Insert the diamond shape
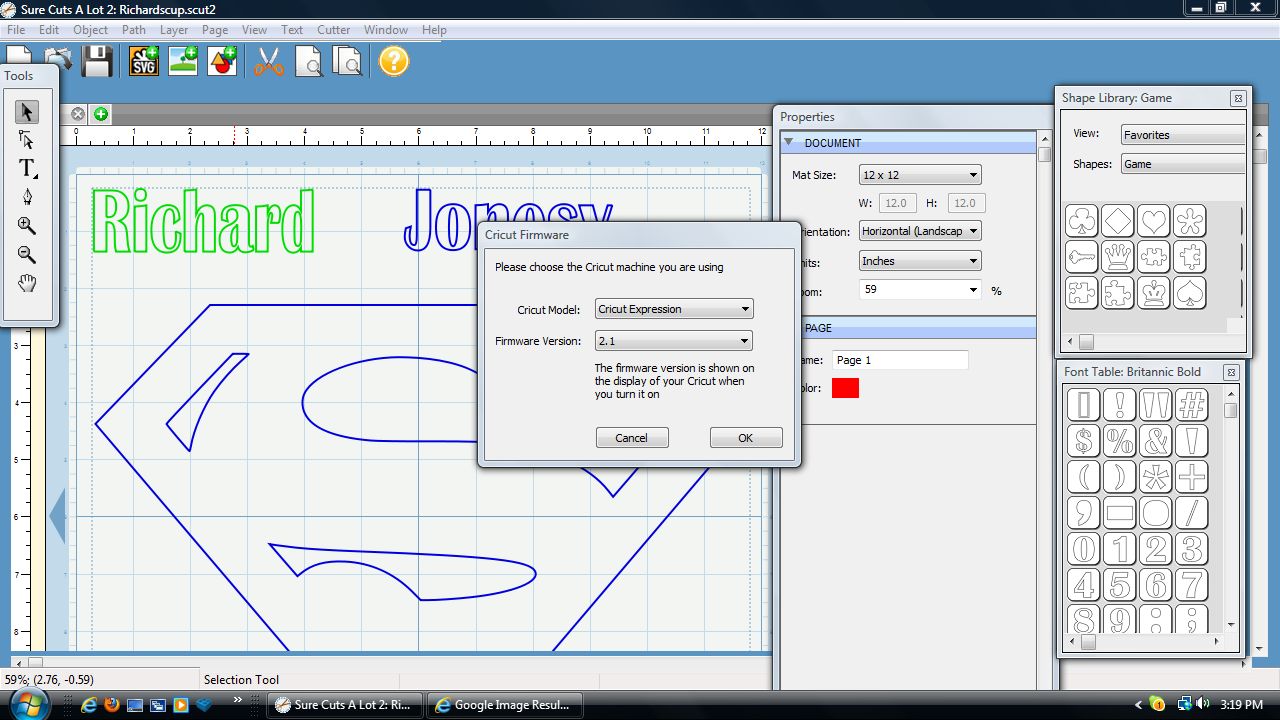Screen dimensions: 1280x720 pos(1118,221)
